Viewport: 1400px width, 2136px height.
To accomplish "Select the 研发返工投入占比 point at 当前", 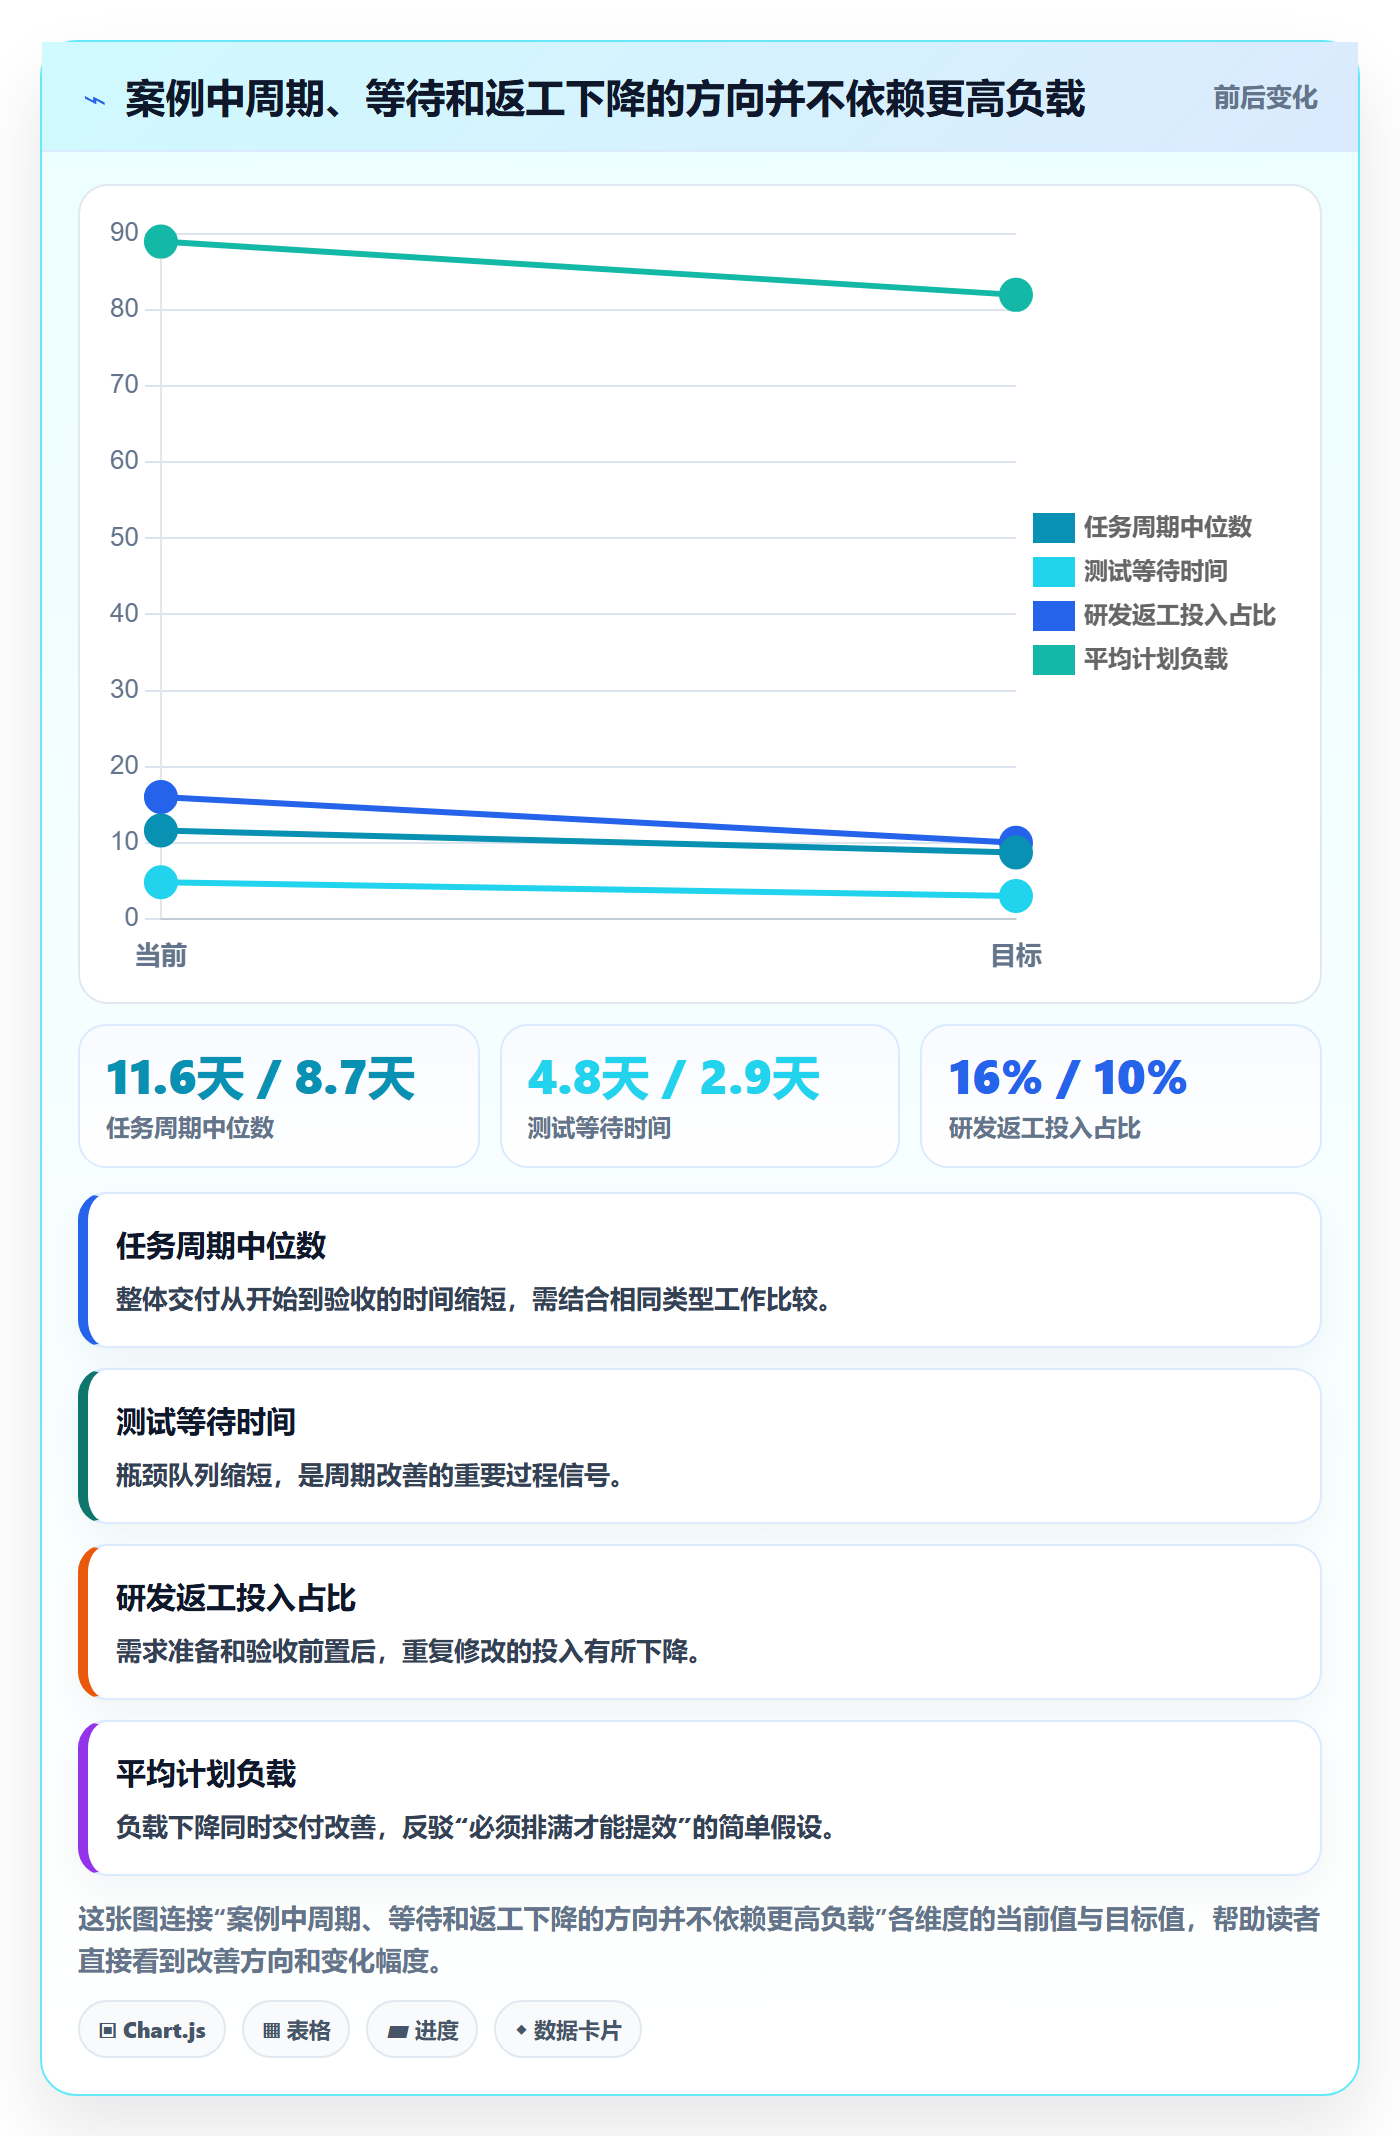I will tap(161, 797).
